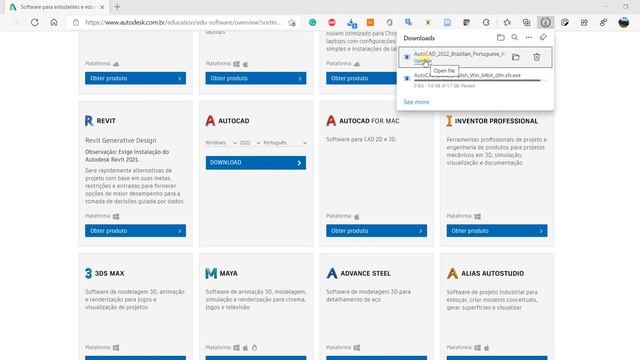Click the Open file link for AutoCAD_2022 download
640x360 pixels.
point(422,61)
